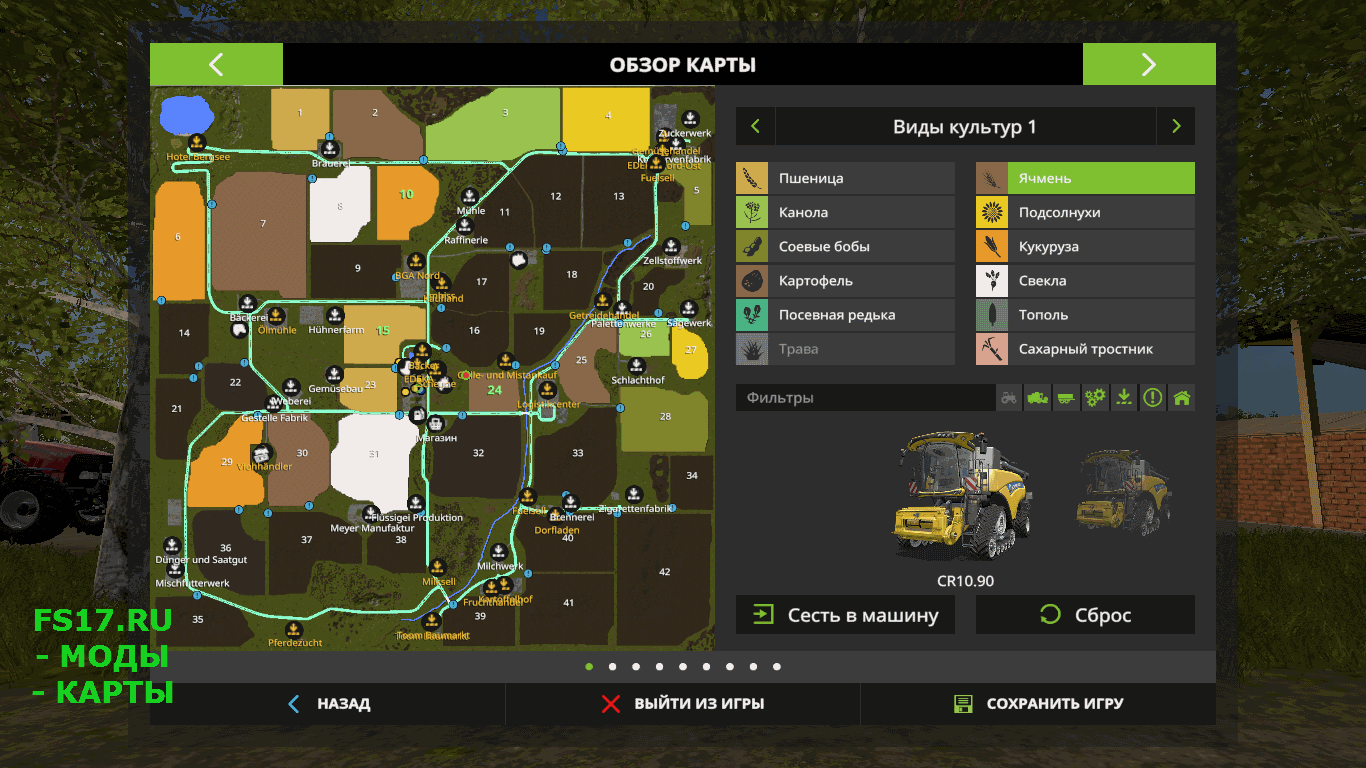Screen dimensions: 1366x768
Task: Select the Flüssigei Produktion map marker
Action: click(x=416, y=503)
